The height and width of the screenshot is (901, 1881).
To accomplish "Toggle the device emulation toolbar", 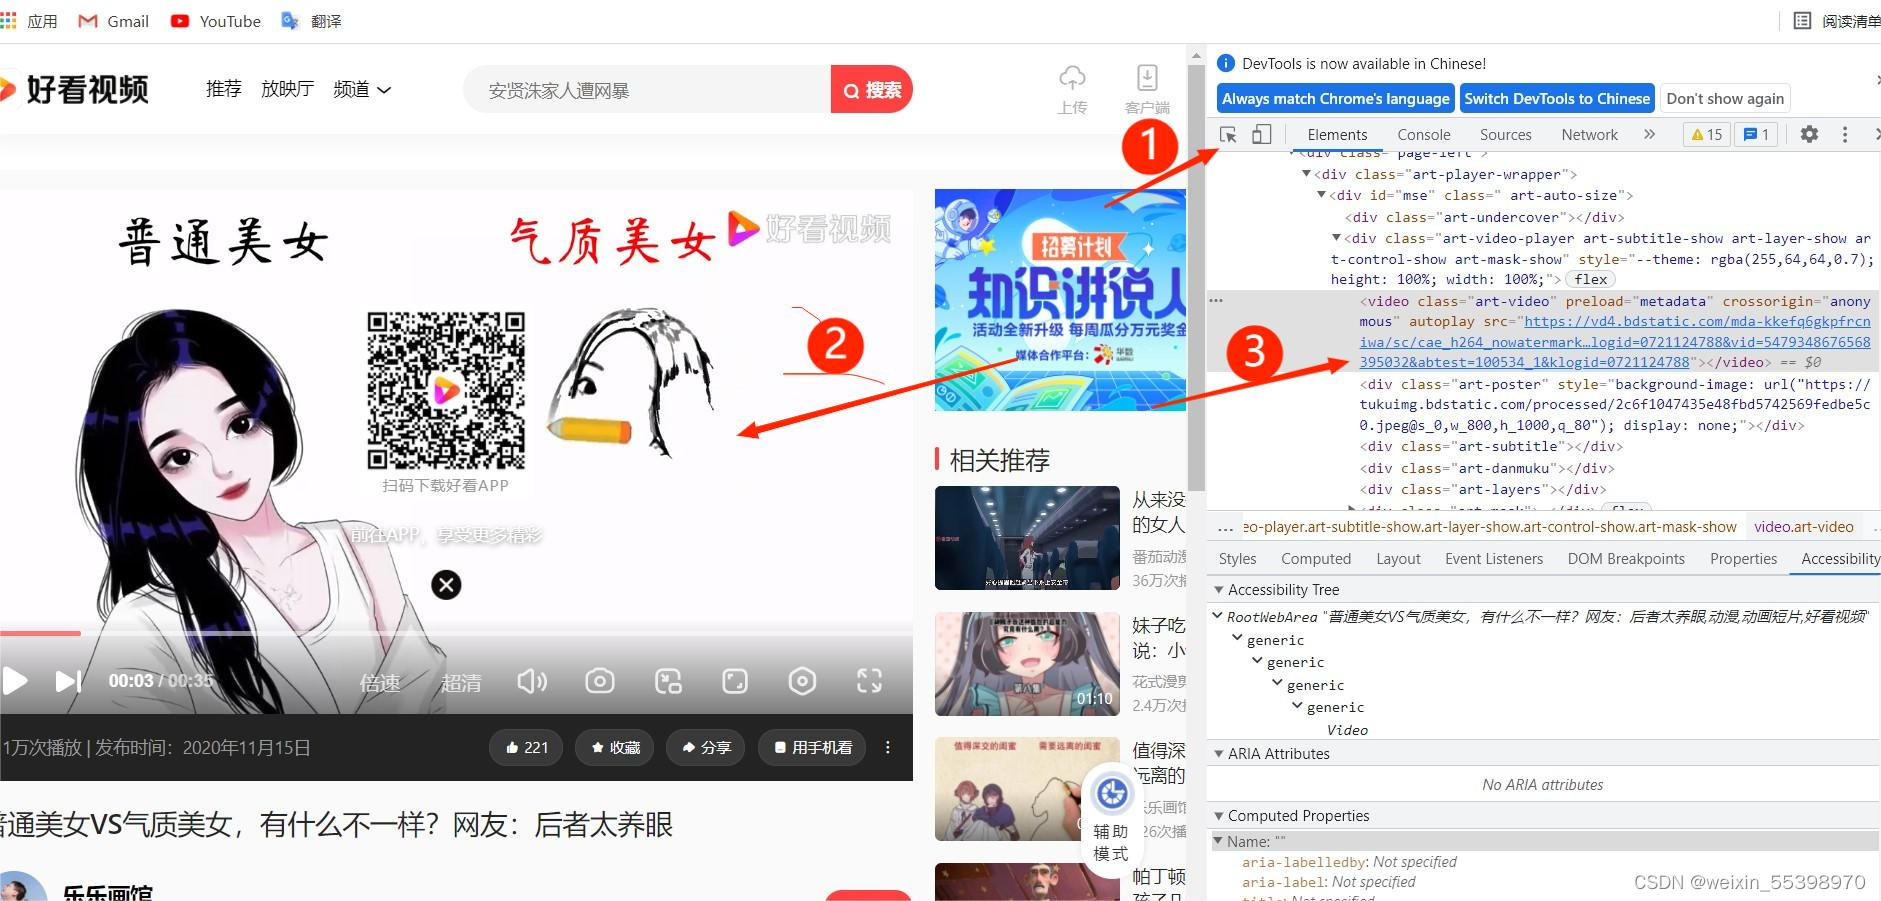I will click(1261, 134).
